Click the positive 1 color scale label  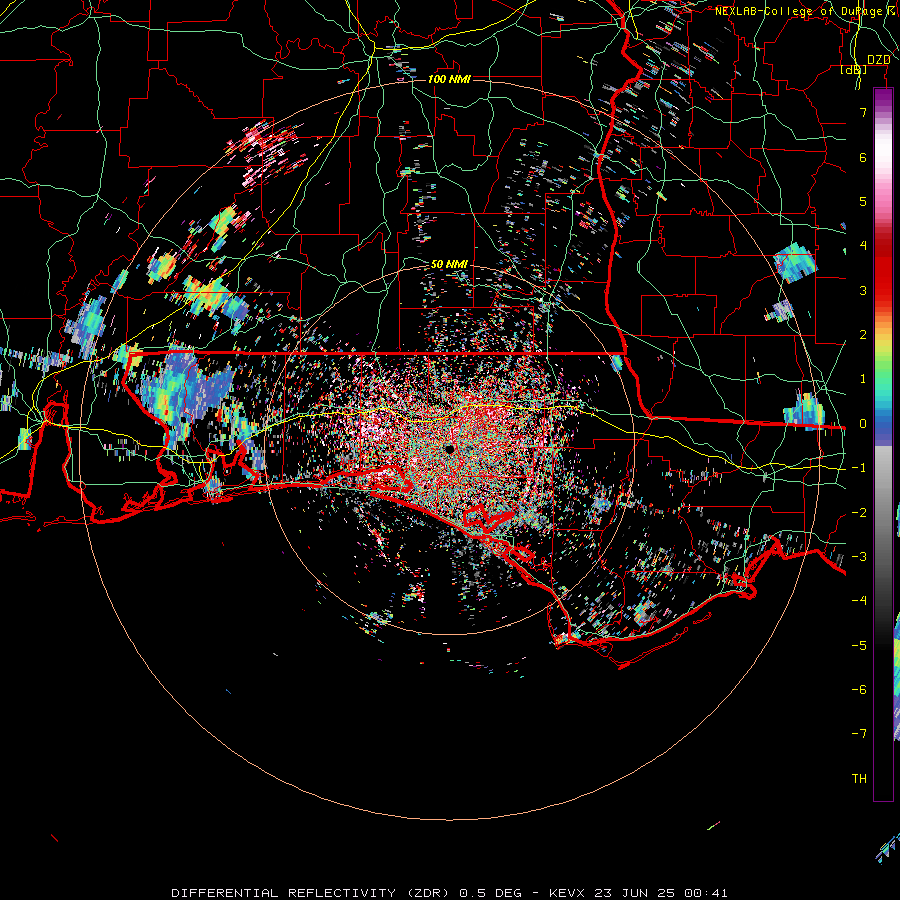863,379
